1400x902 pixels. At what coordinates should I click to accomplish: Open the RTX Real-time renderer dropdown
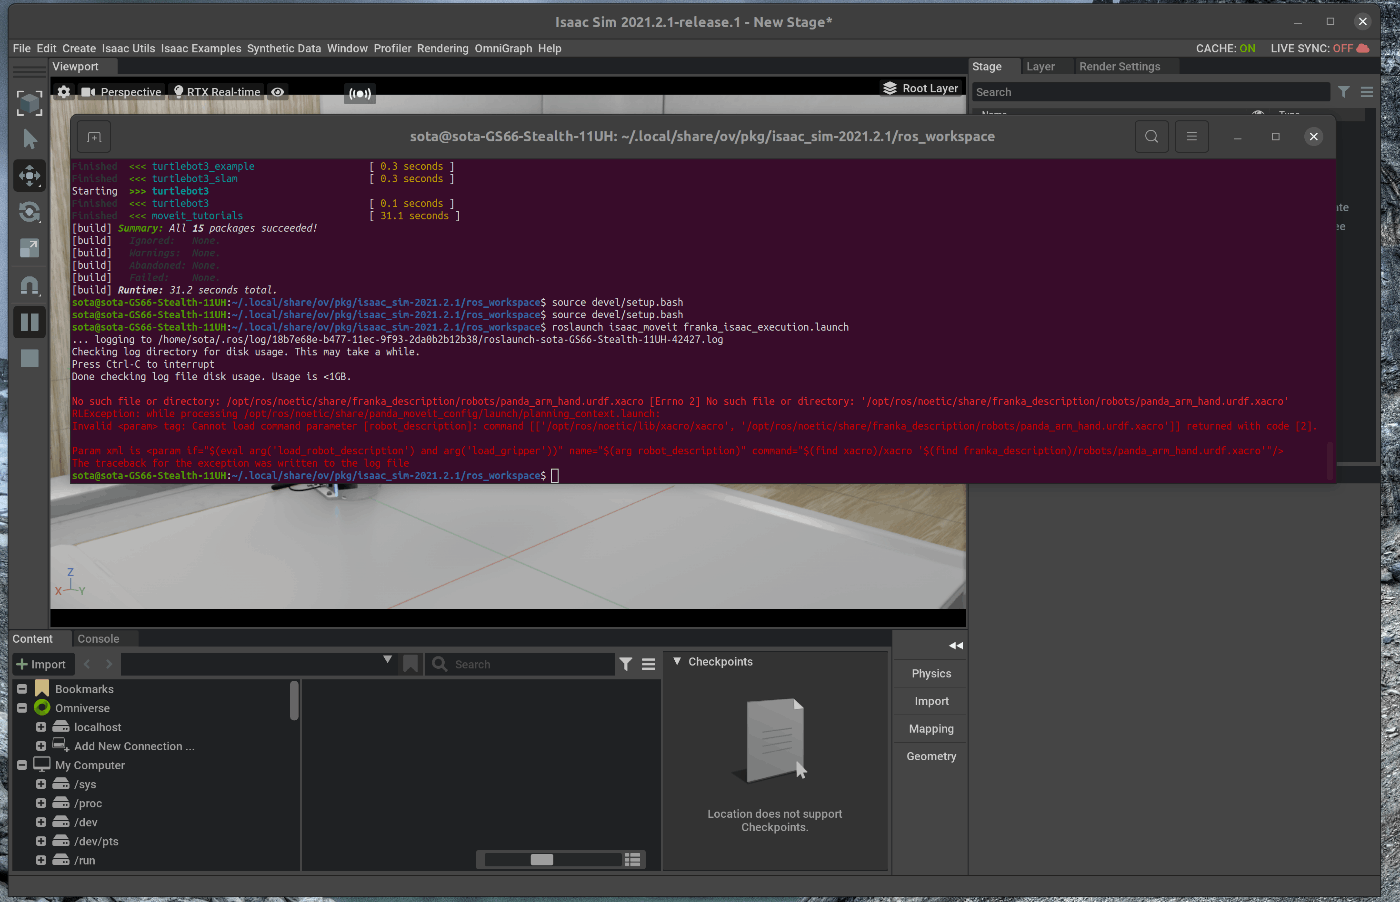click(x=217, y=92)
